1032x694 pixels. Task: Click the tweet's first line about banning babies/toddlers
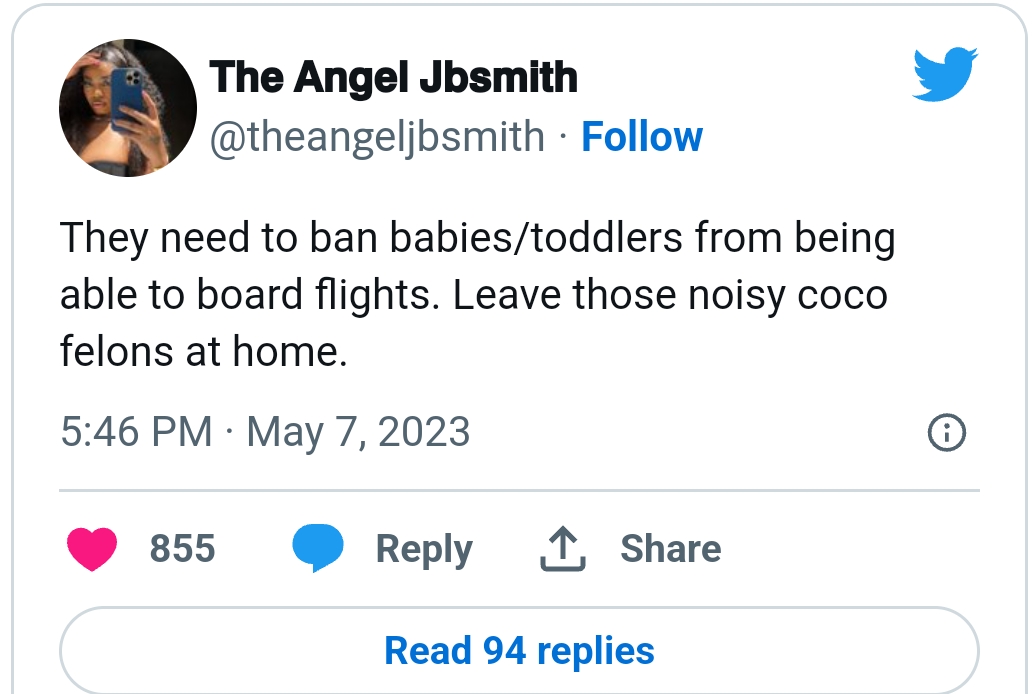pyautogui.click(x=477, y=240)
